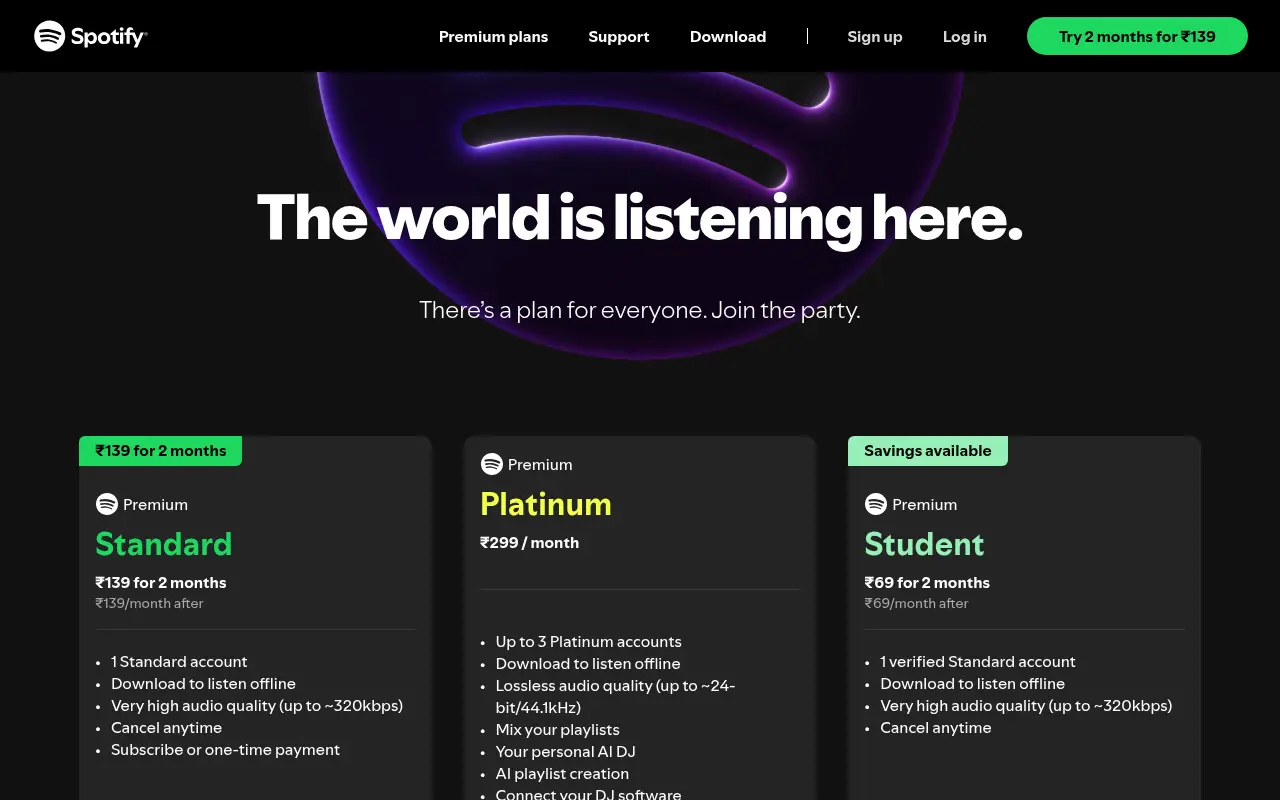
Task: Click '1 verified Standard account' feature
Action: [978, 662]
